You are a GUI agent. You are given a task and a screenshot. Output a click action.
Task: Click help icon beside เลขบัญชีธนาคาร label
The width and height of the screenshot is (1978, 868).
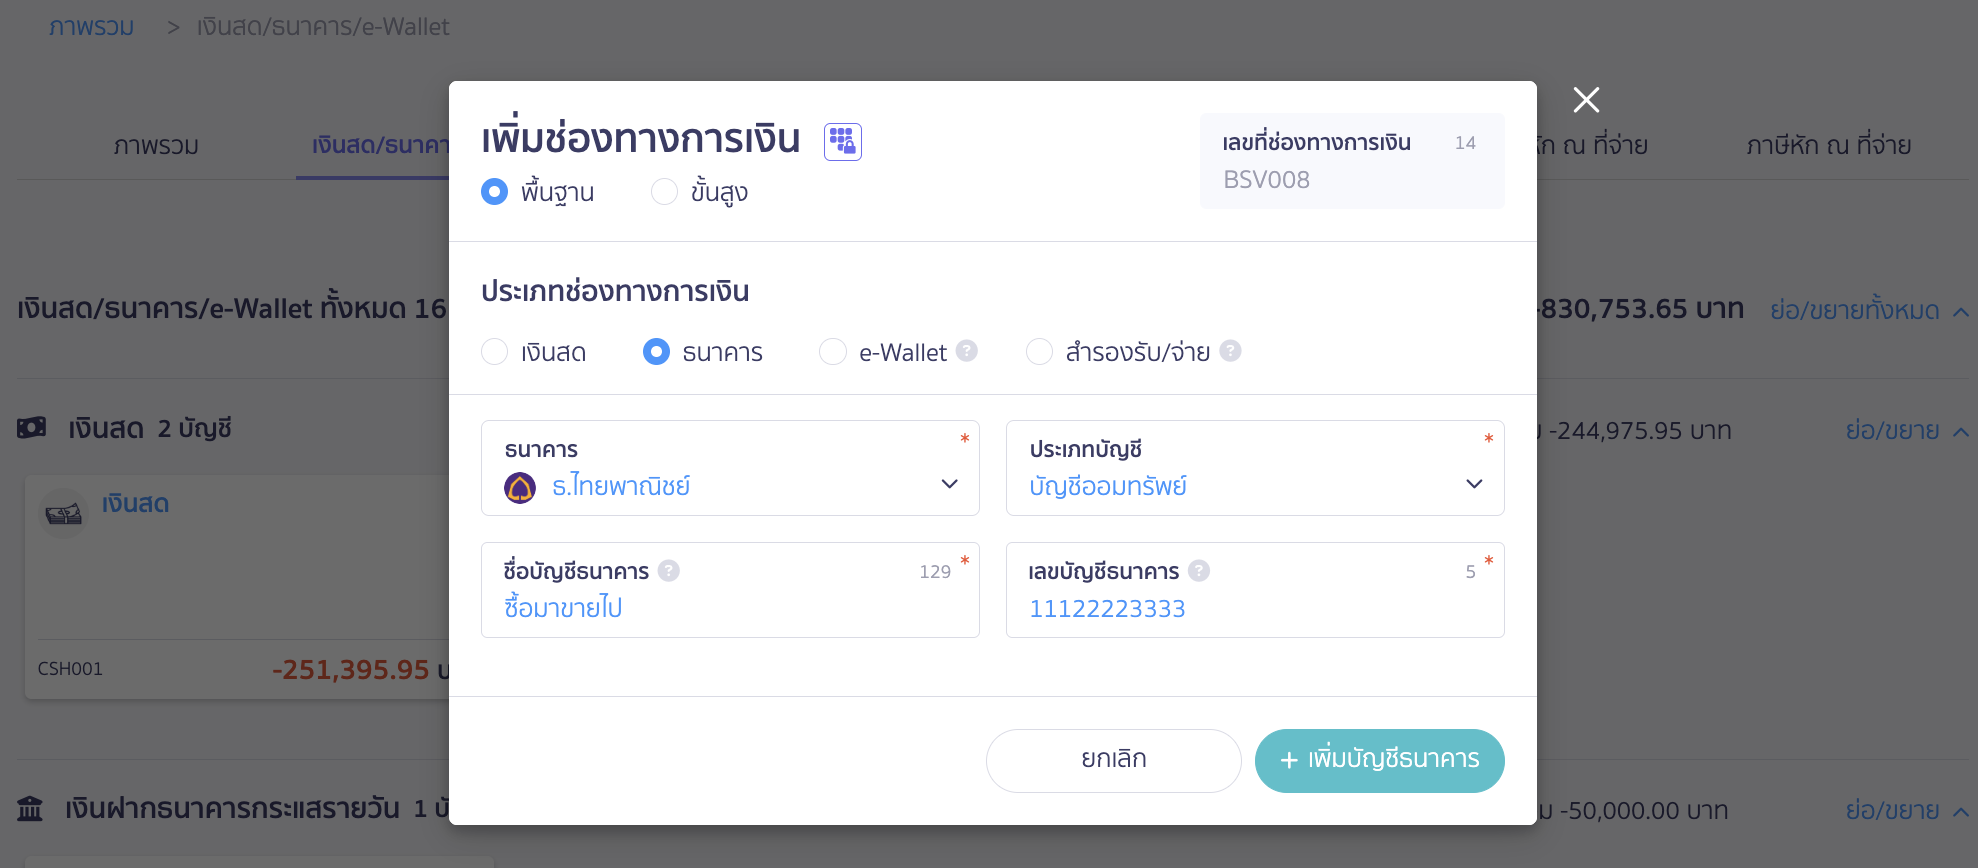click(1199, 570)
